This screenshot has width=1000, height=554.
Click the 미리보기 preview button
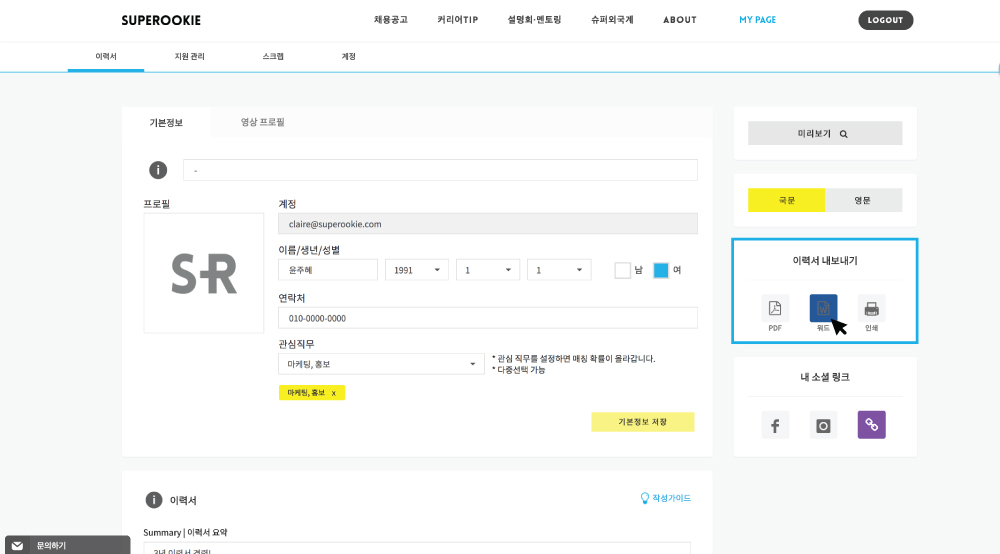click(824, 133)
